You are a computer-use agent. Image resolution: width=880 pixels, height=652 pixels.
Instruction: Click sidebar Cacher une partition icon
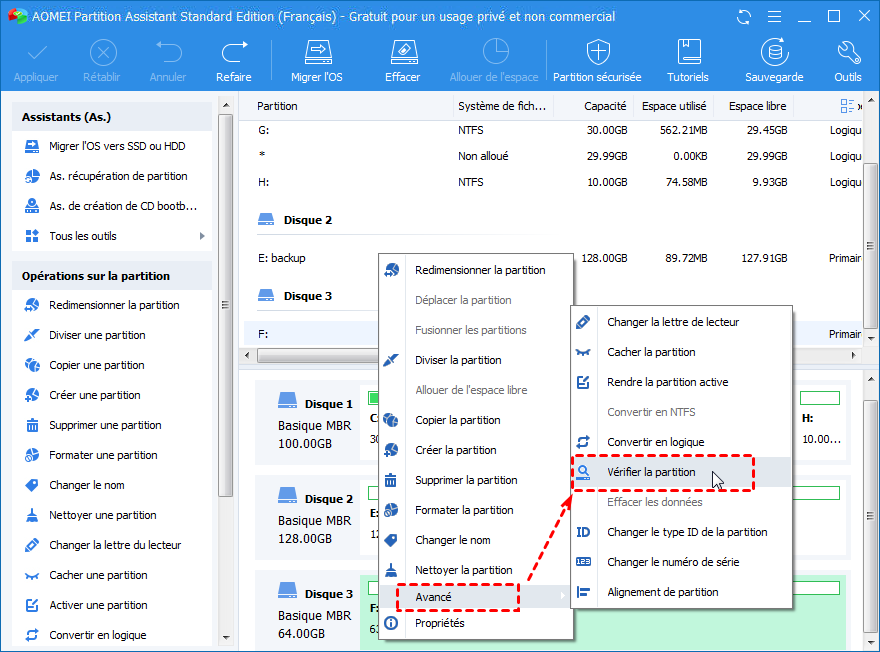tap(32, 576)
